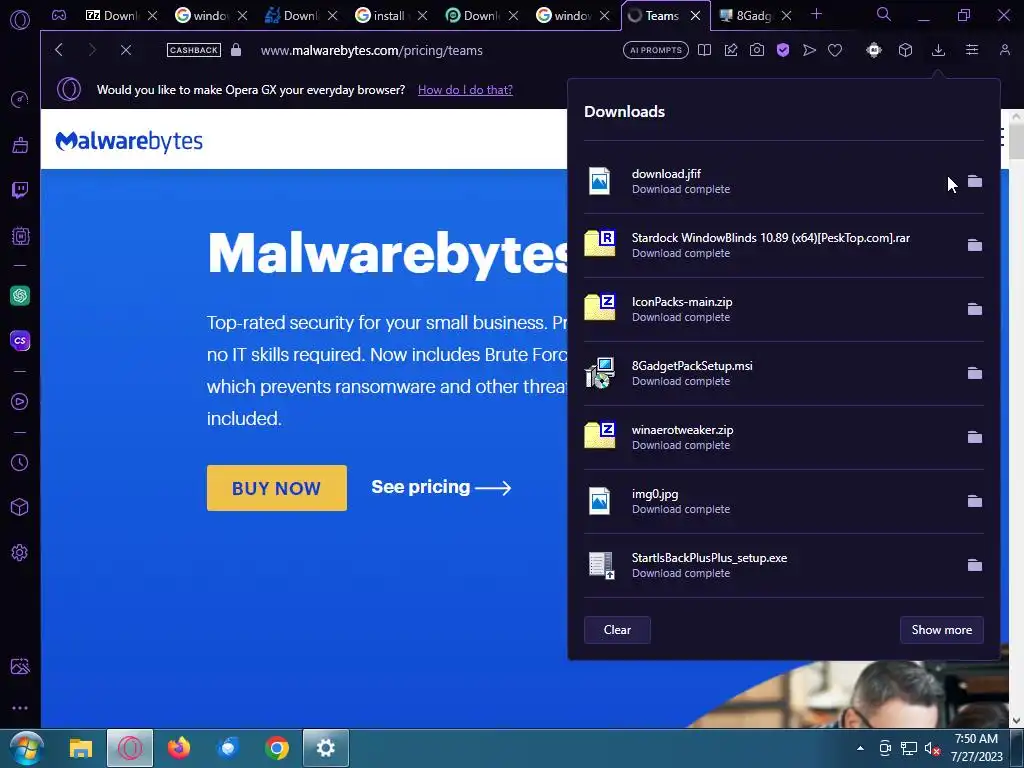Screen dimensions: 1024x768
Task: Show 8GadgetPackSetup.msi in folder
Action: click(974, 373)
